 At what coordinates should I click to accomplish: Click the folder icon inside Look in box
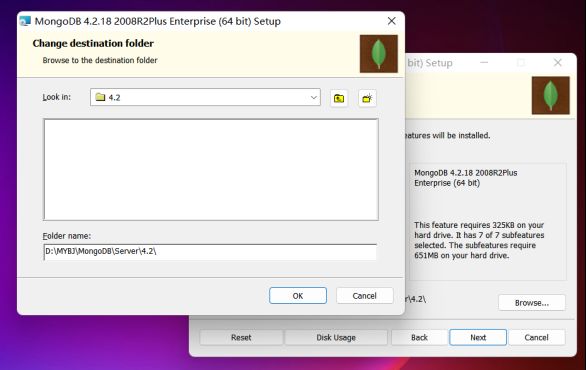100,97
